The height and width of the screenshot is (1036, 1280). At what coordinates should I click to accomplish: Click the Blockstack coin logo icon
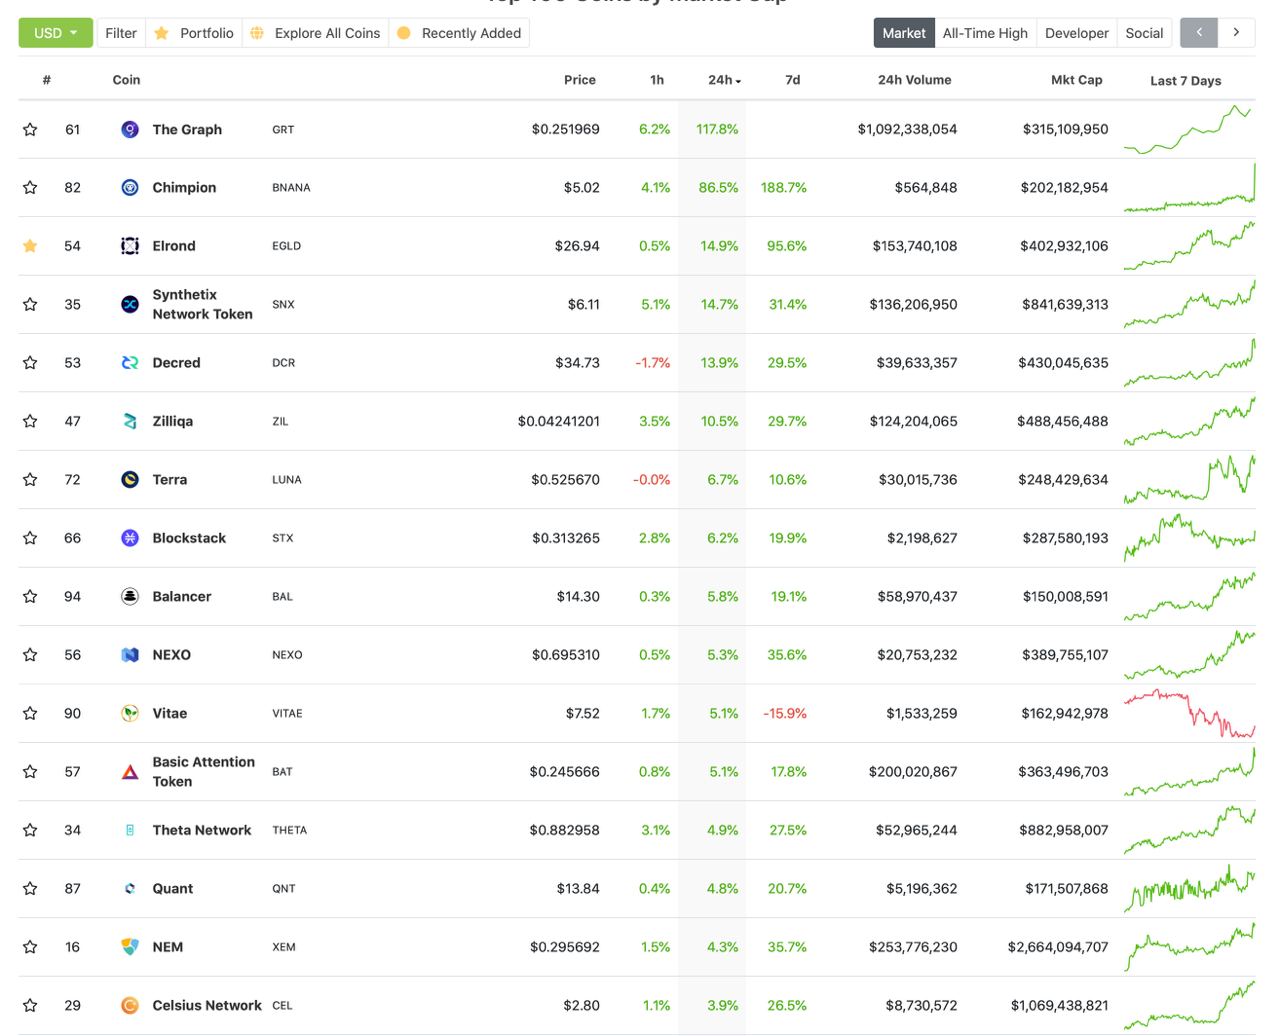[x=130, y=538]
